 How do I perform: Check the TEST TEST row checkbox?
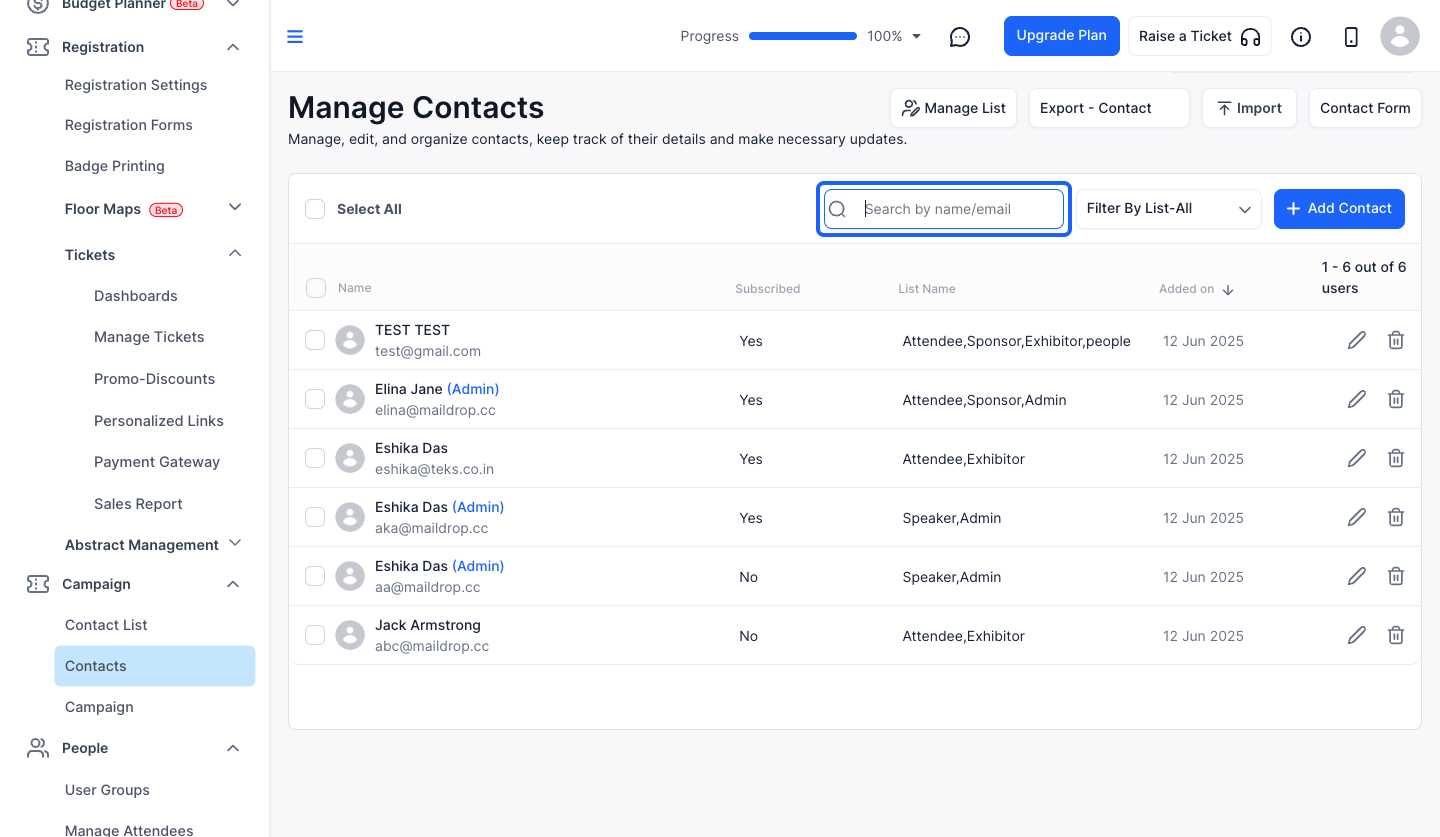pyautogui.click(x=315, y=340)
